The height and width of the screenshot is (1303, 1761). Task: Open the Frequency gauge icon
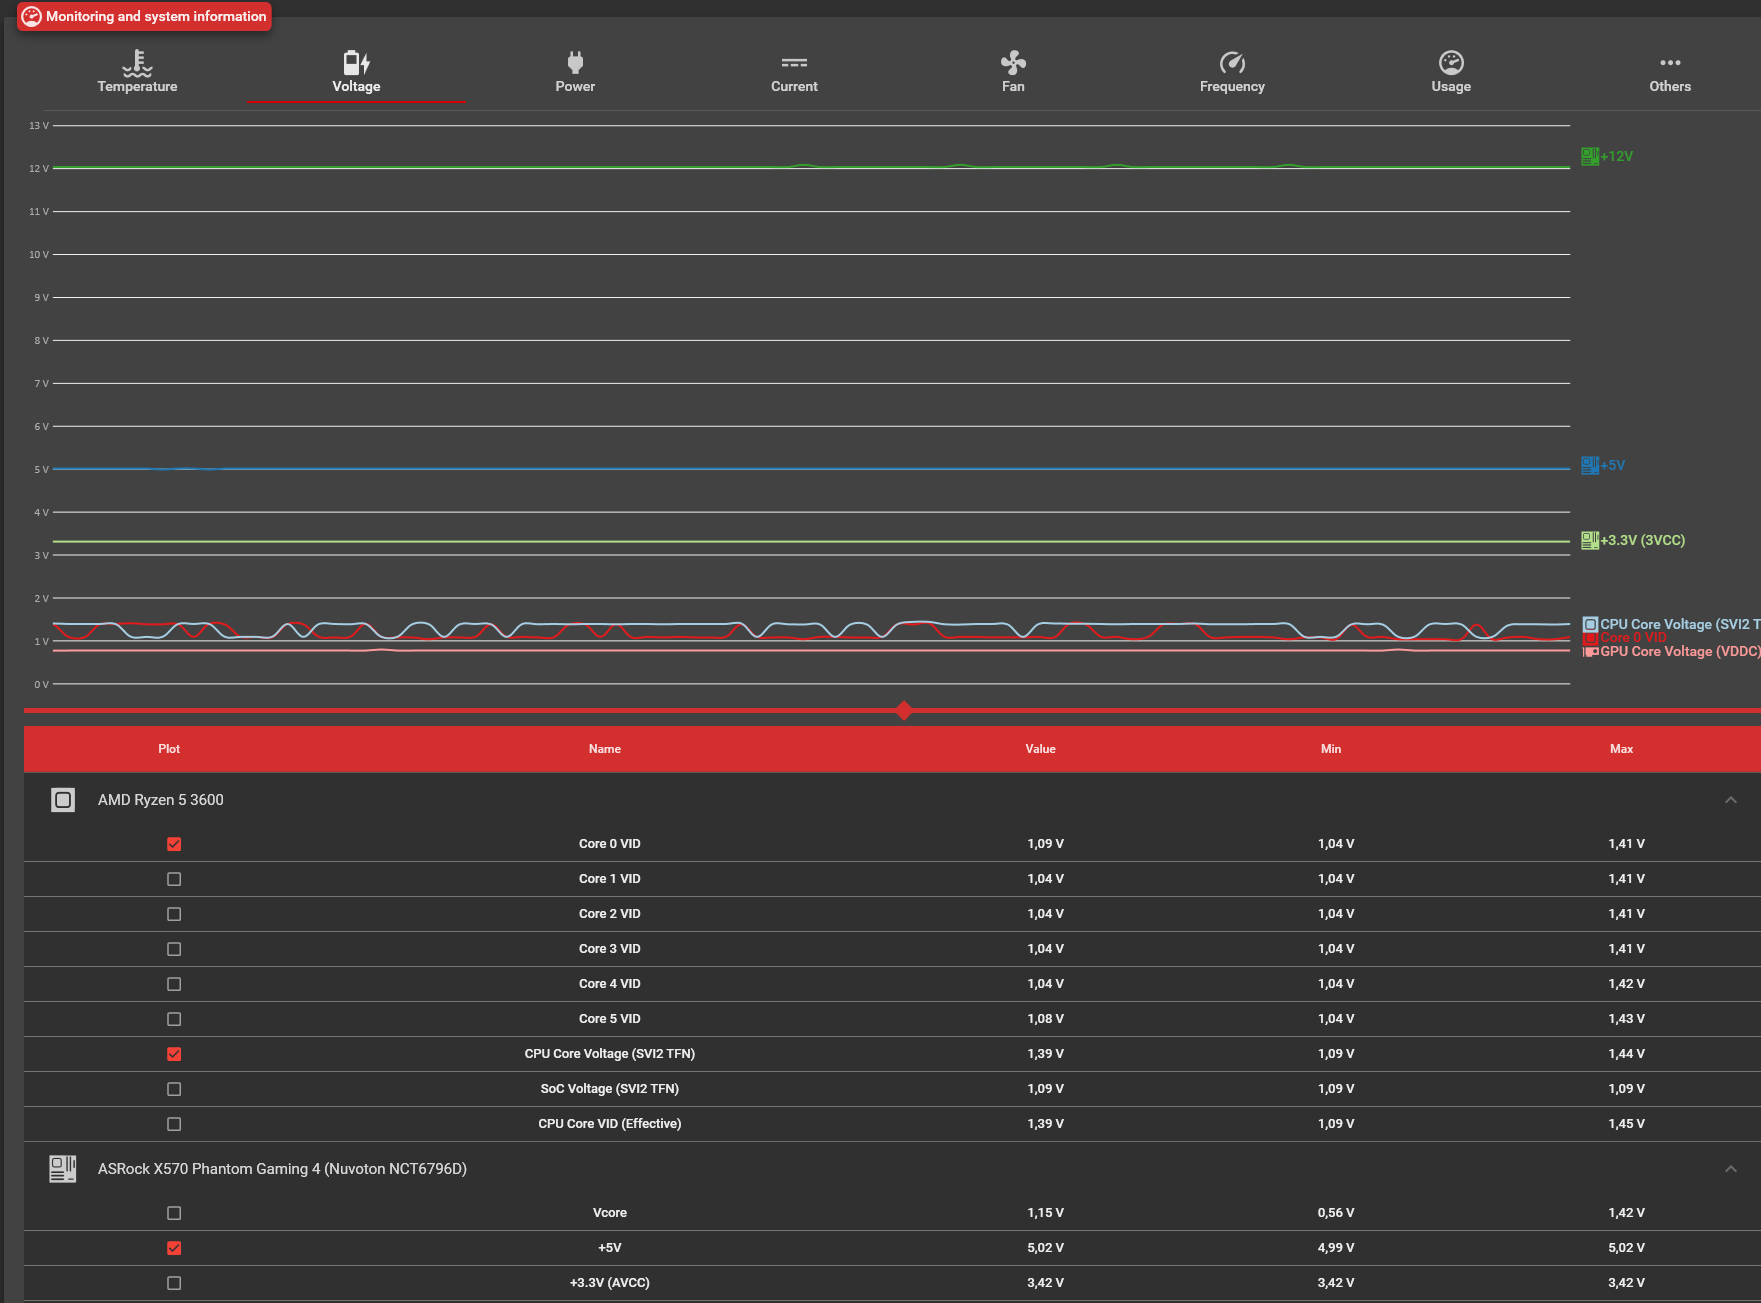1232,63
